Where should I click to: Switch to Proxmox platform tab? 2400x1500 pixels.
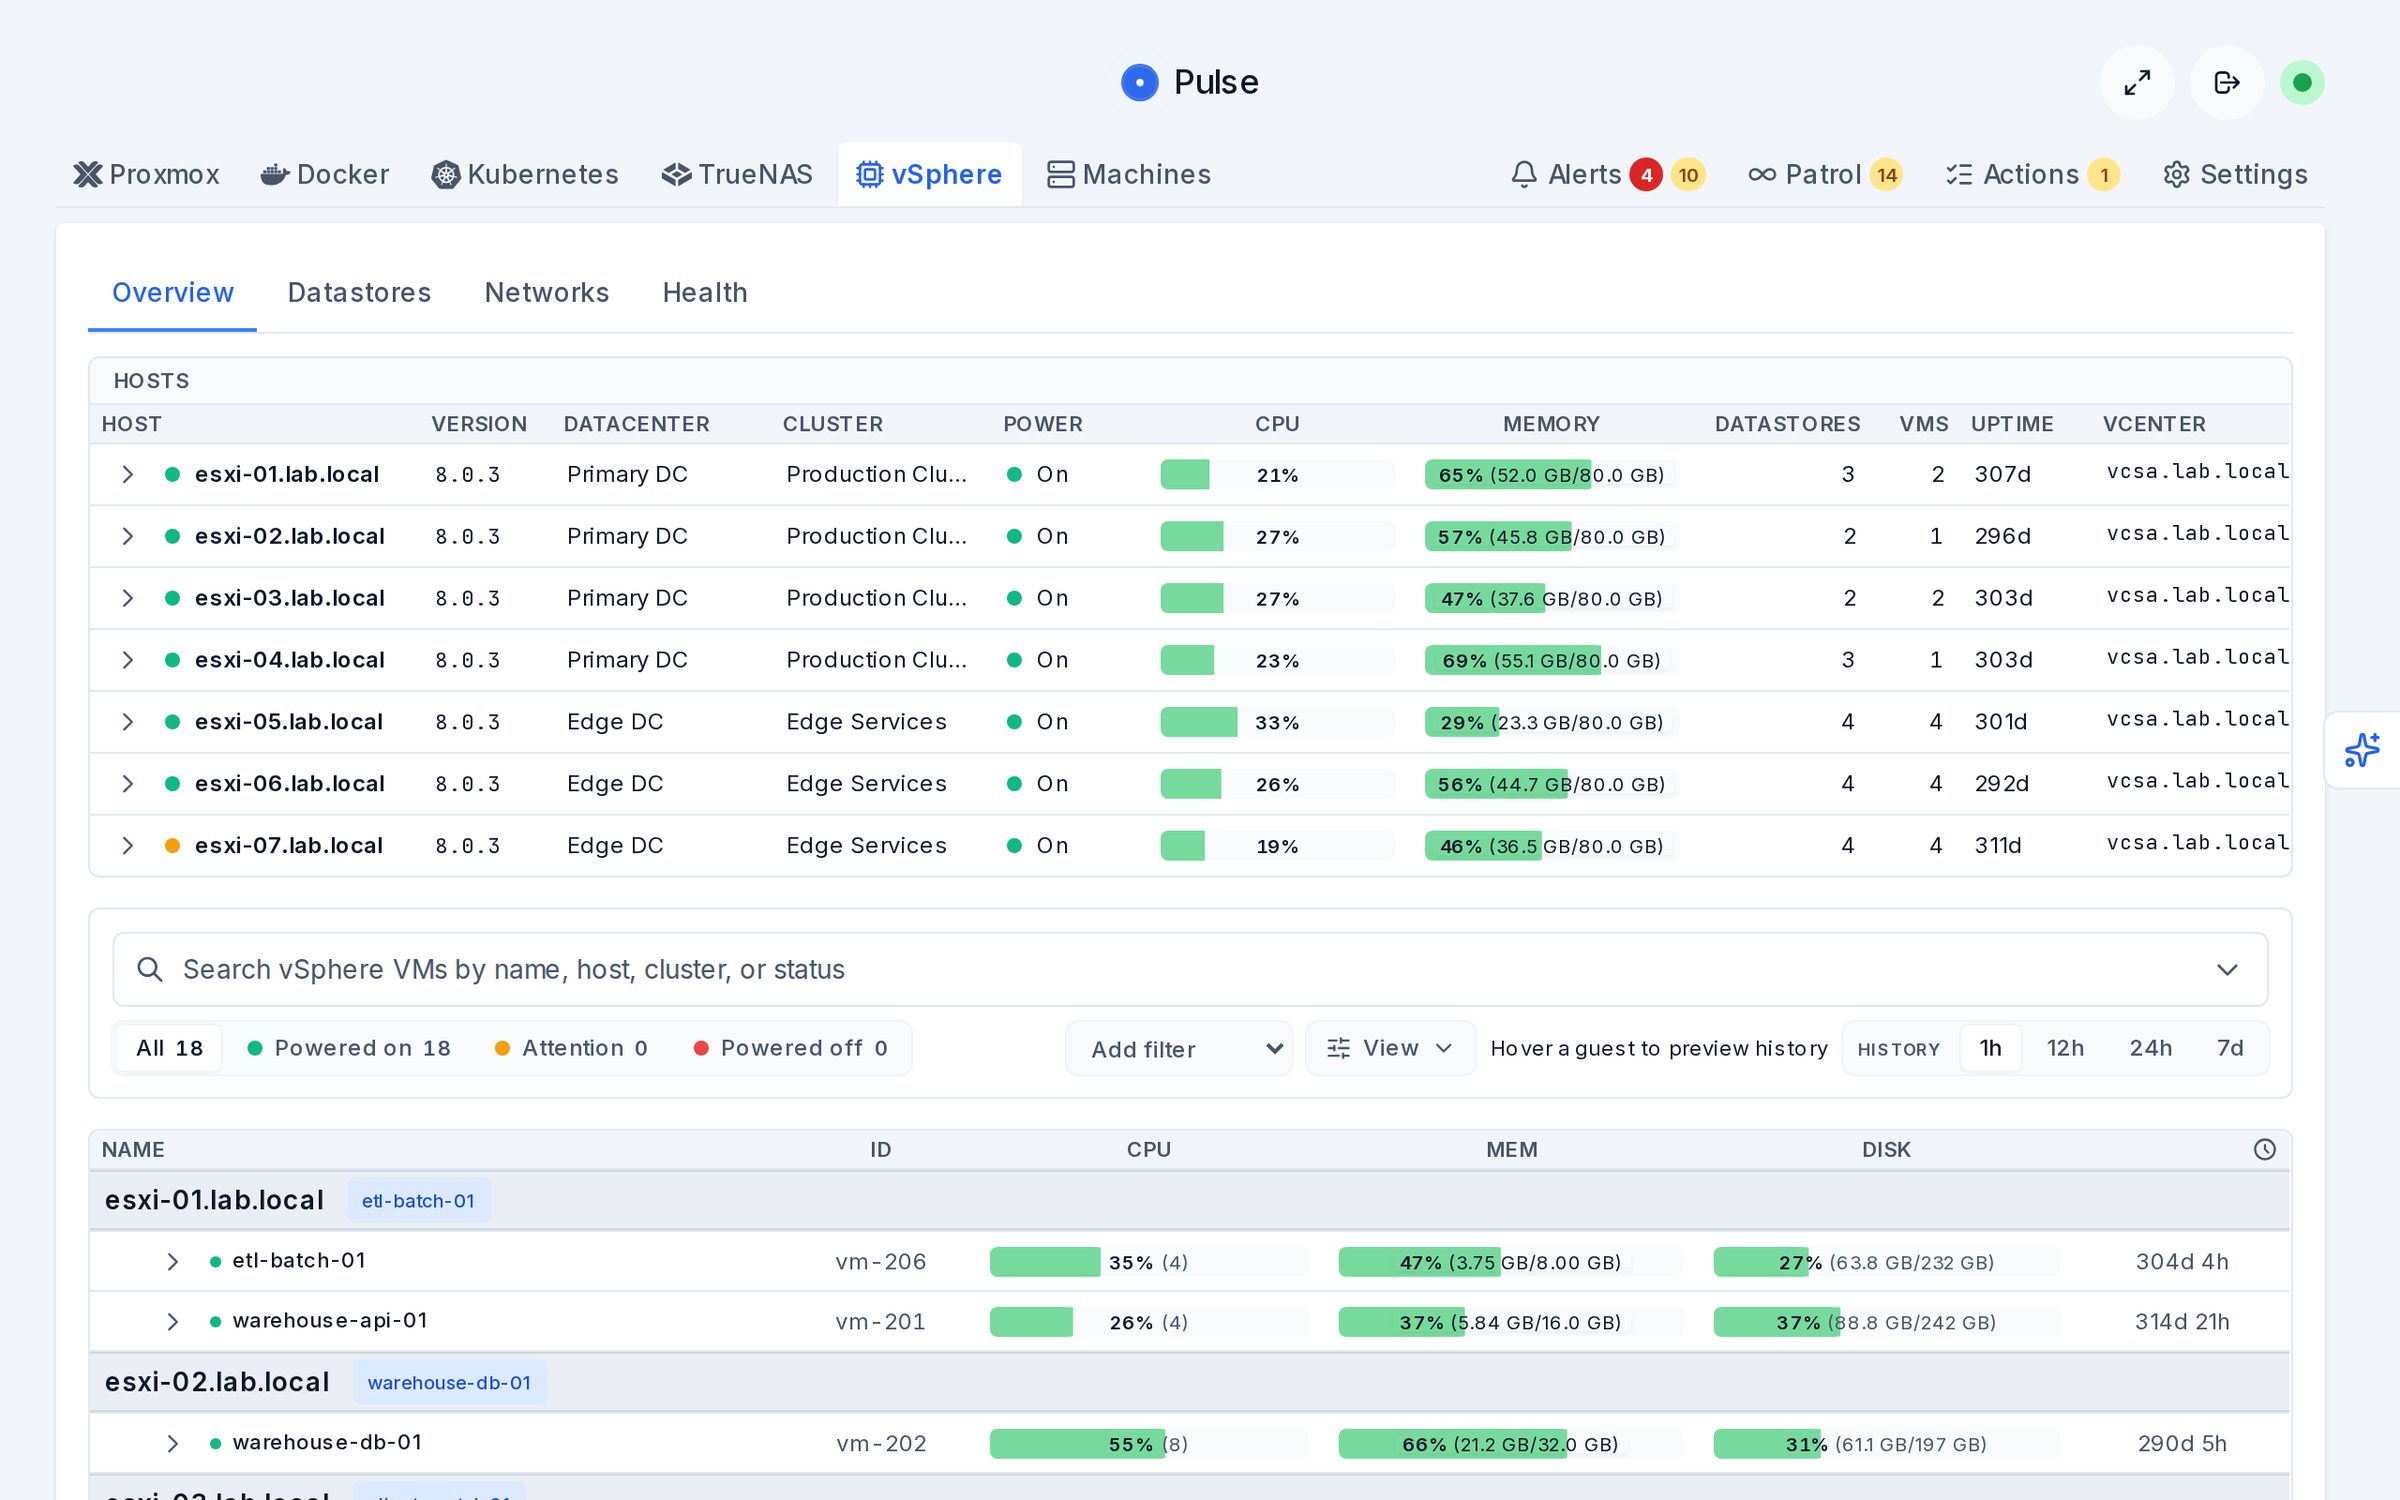146,174
